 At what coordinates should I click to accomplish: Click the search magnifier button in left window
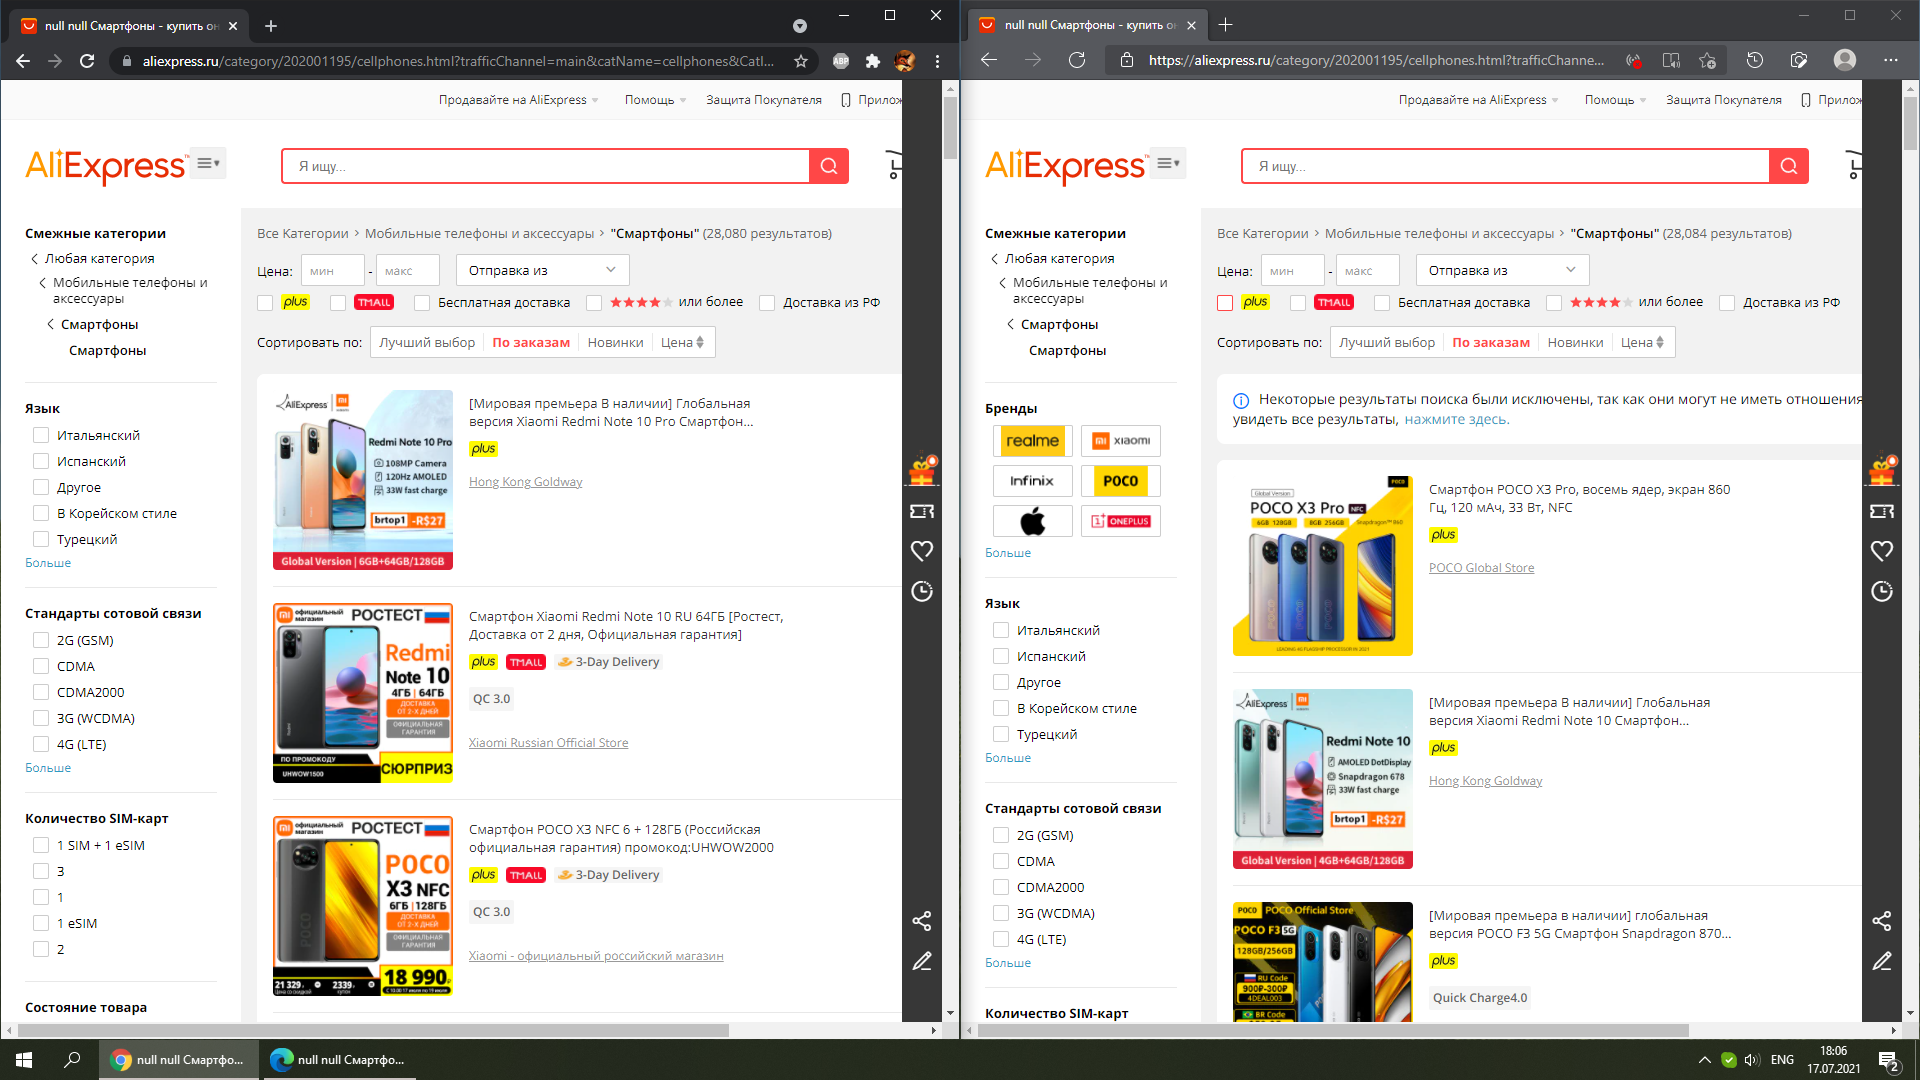click(x=829, y=166)
